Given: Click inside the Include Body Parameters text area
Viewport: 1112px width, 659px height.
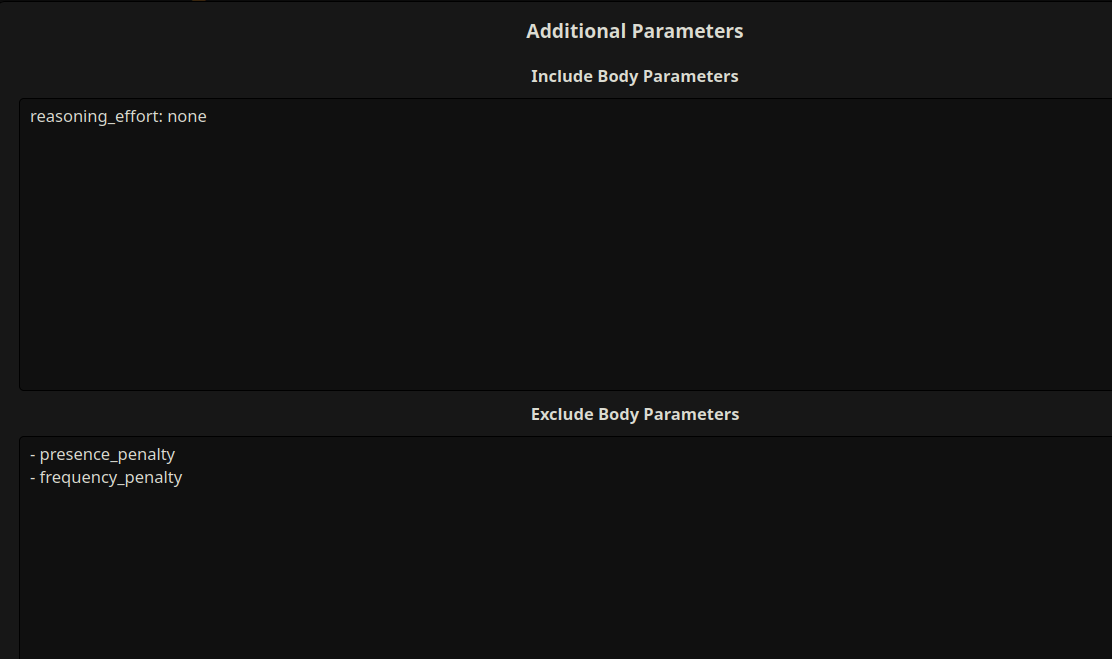Looking at the screenshot, I should (565, 244).
